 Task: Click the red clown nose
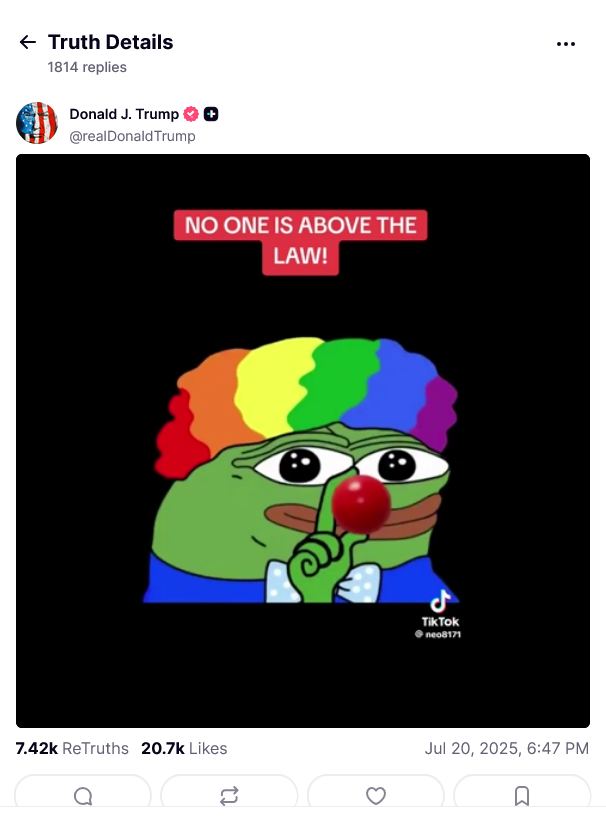[x=361, y=504]
